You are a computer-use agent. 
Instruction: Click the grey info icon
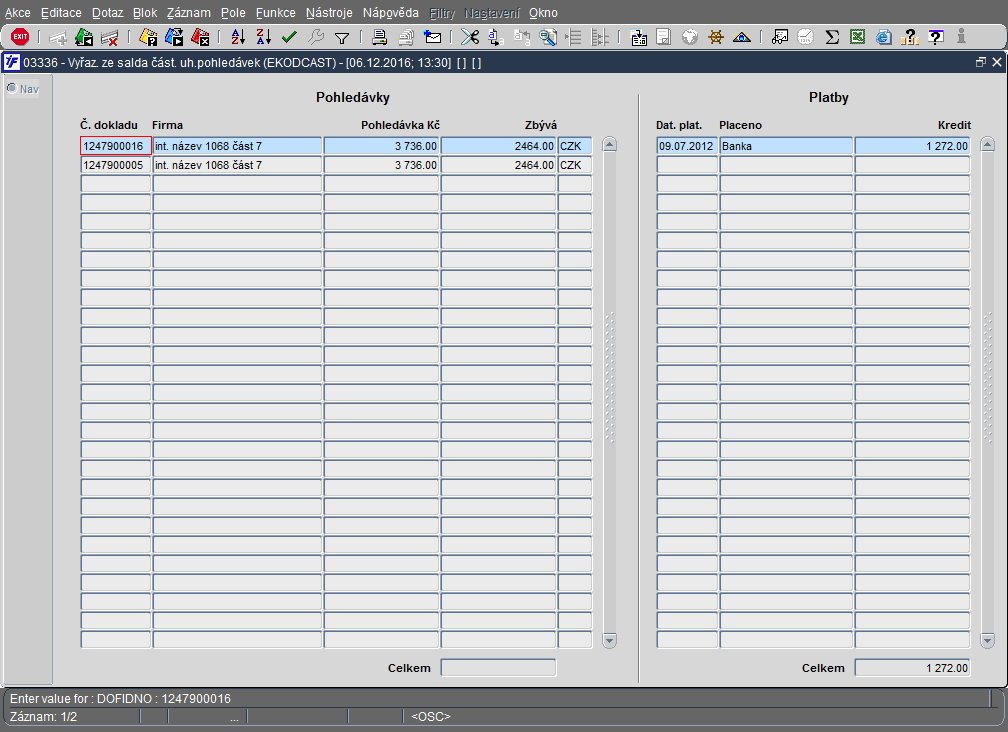click(x=962, y=37)
